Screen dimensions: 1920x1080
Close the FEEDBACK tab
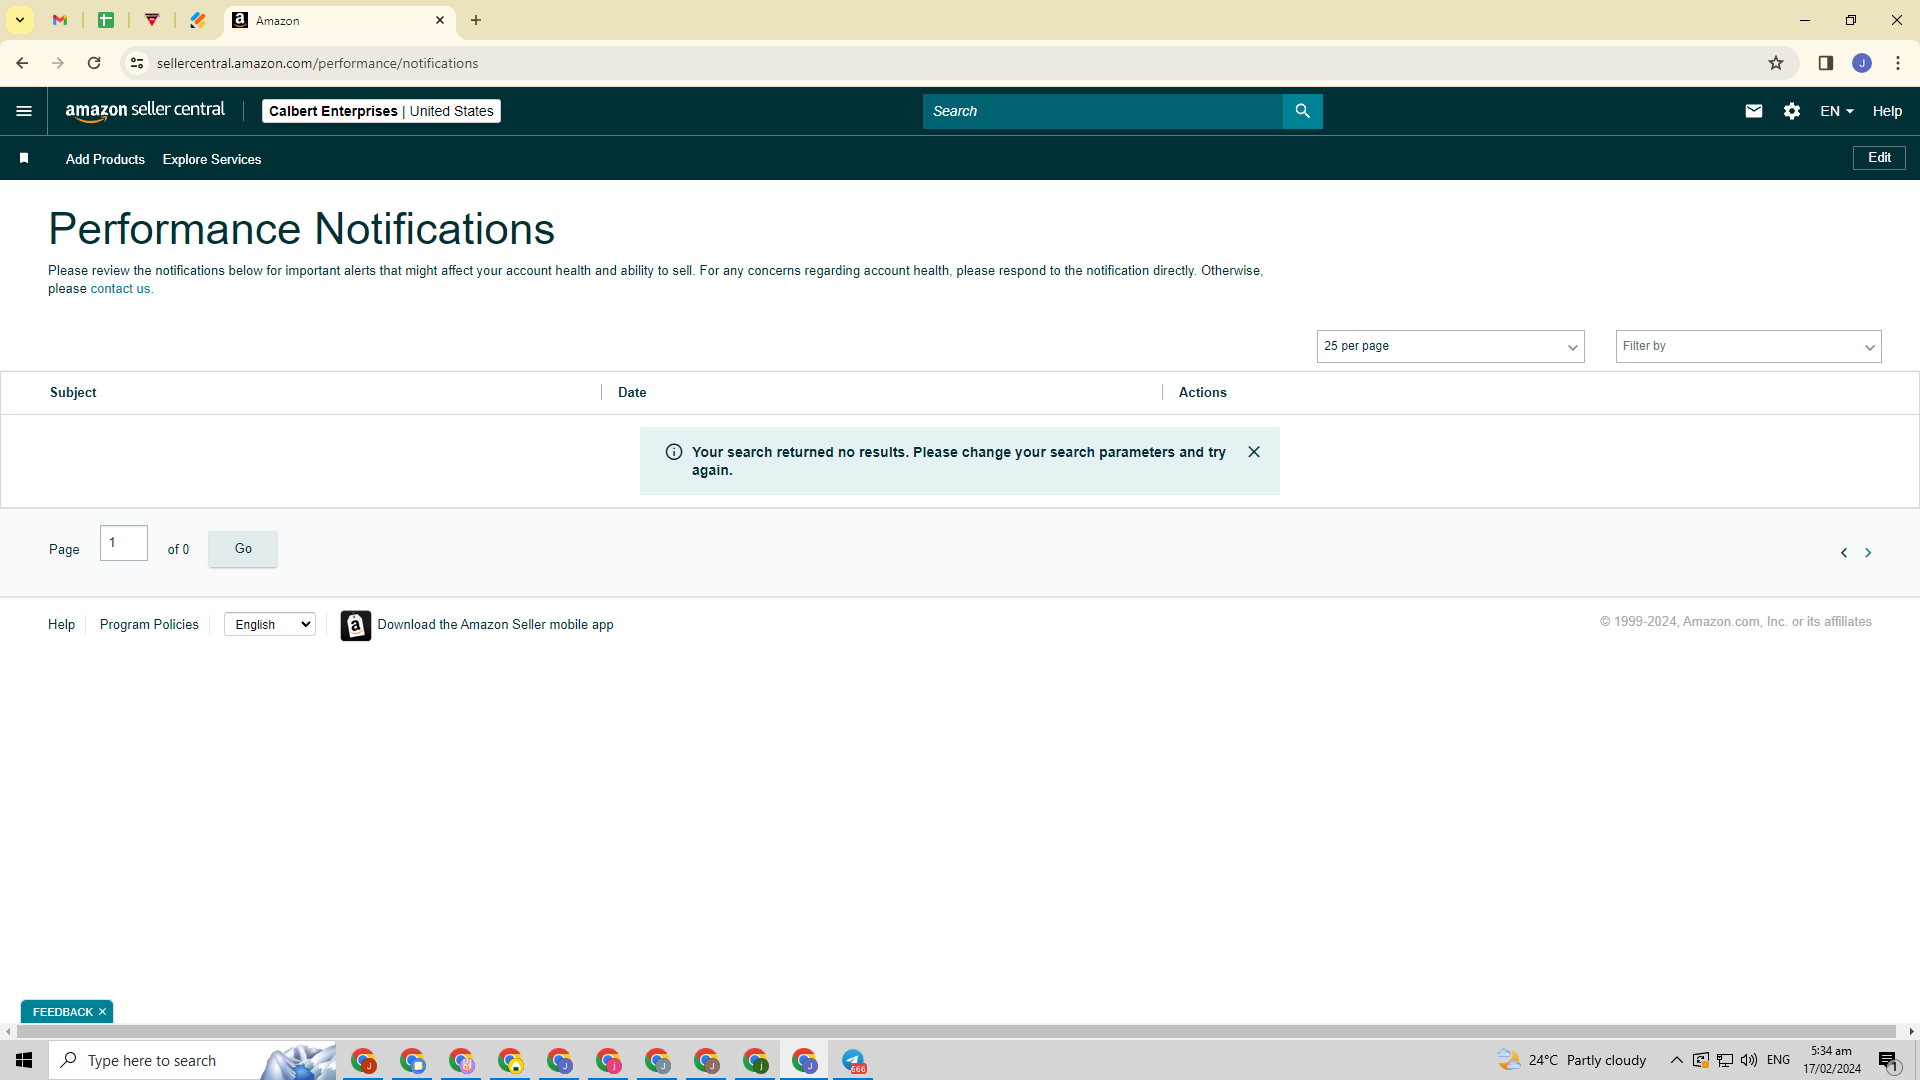[102, 1012]
